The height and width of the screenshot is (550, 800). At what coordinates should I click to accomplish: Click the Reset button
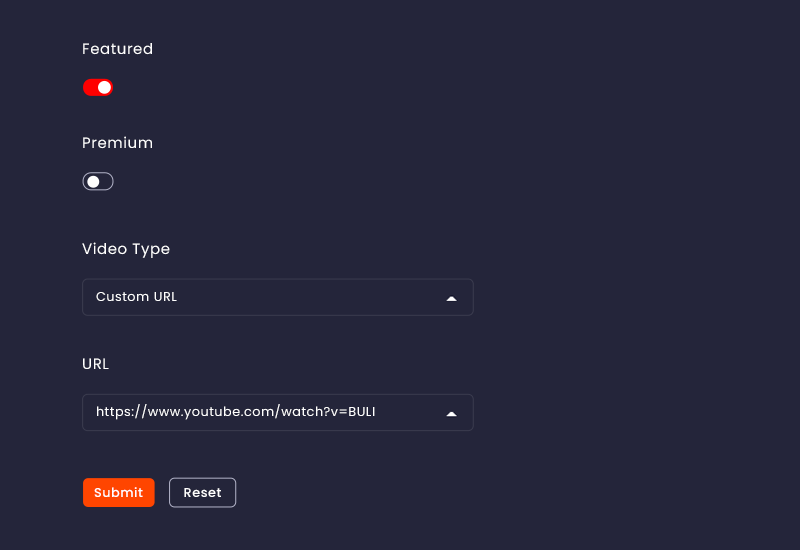pos(202,492)
